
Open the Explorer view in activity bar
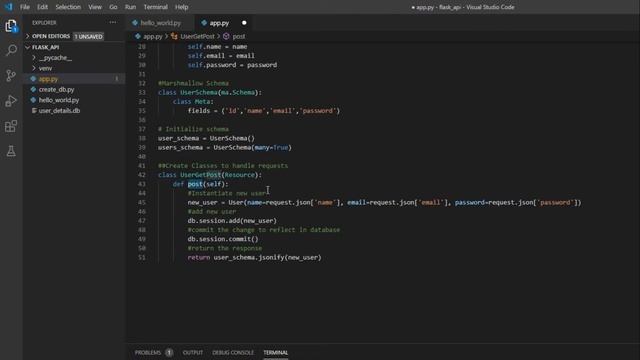pyautogui.click(x=11, y=26)
